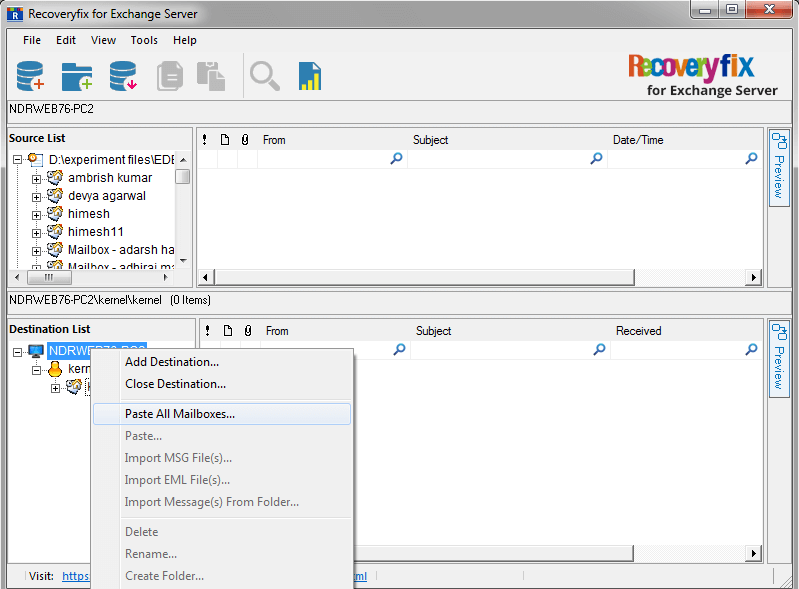Click the computer icon in Destination List
799x589 pixels.
coord(36,351)
